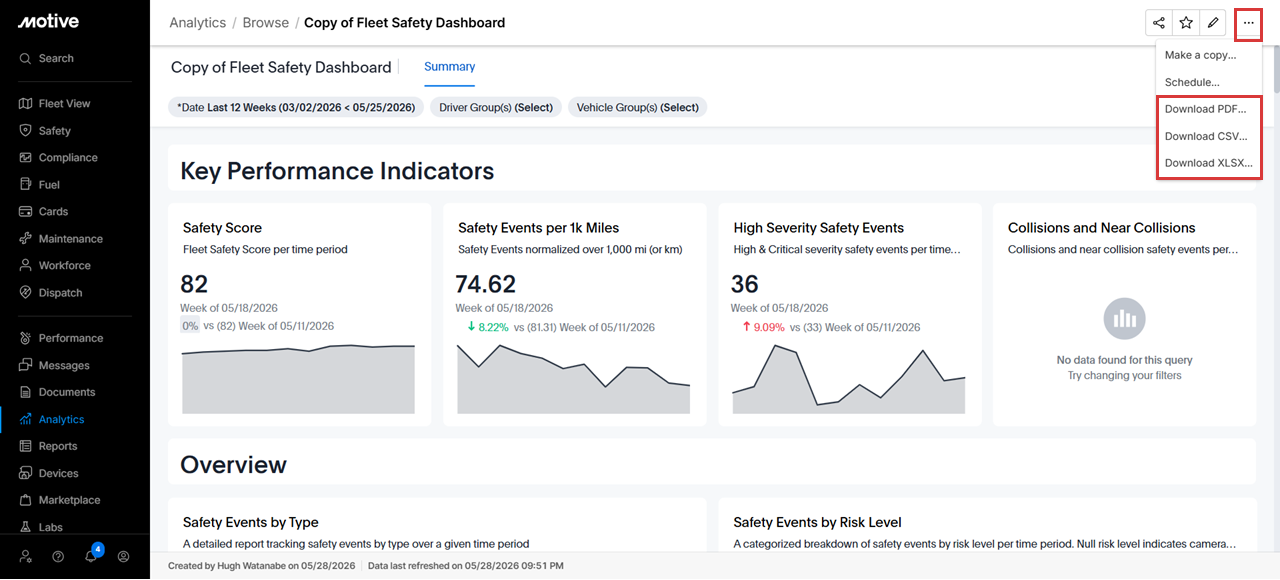Viewport: 1280px width, 580px height.
Task: Select Download CSV option
Action: point(1206,136)
